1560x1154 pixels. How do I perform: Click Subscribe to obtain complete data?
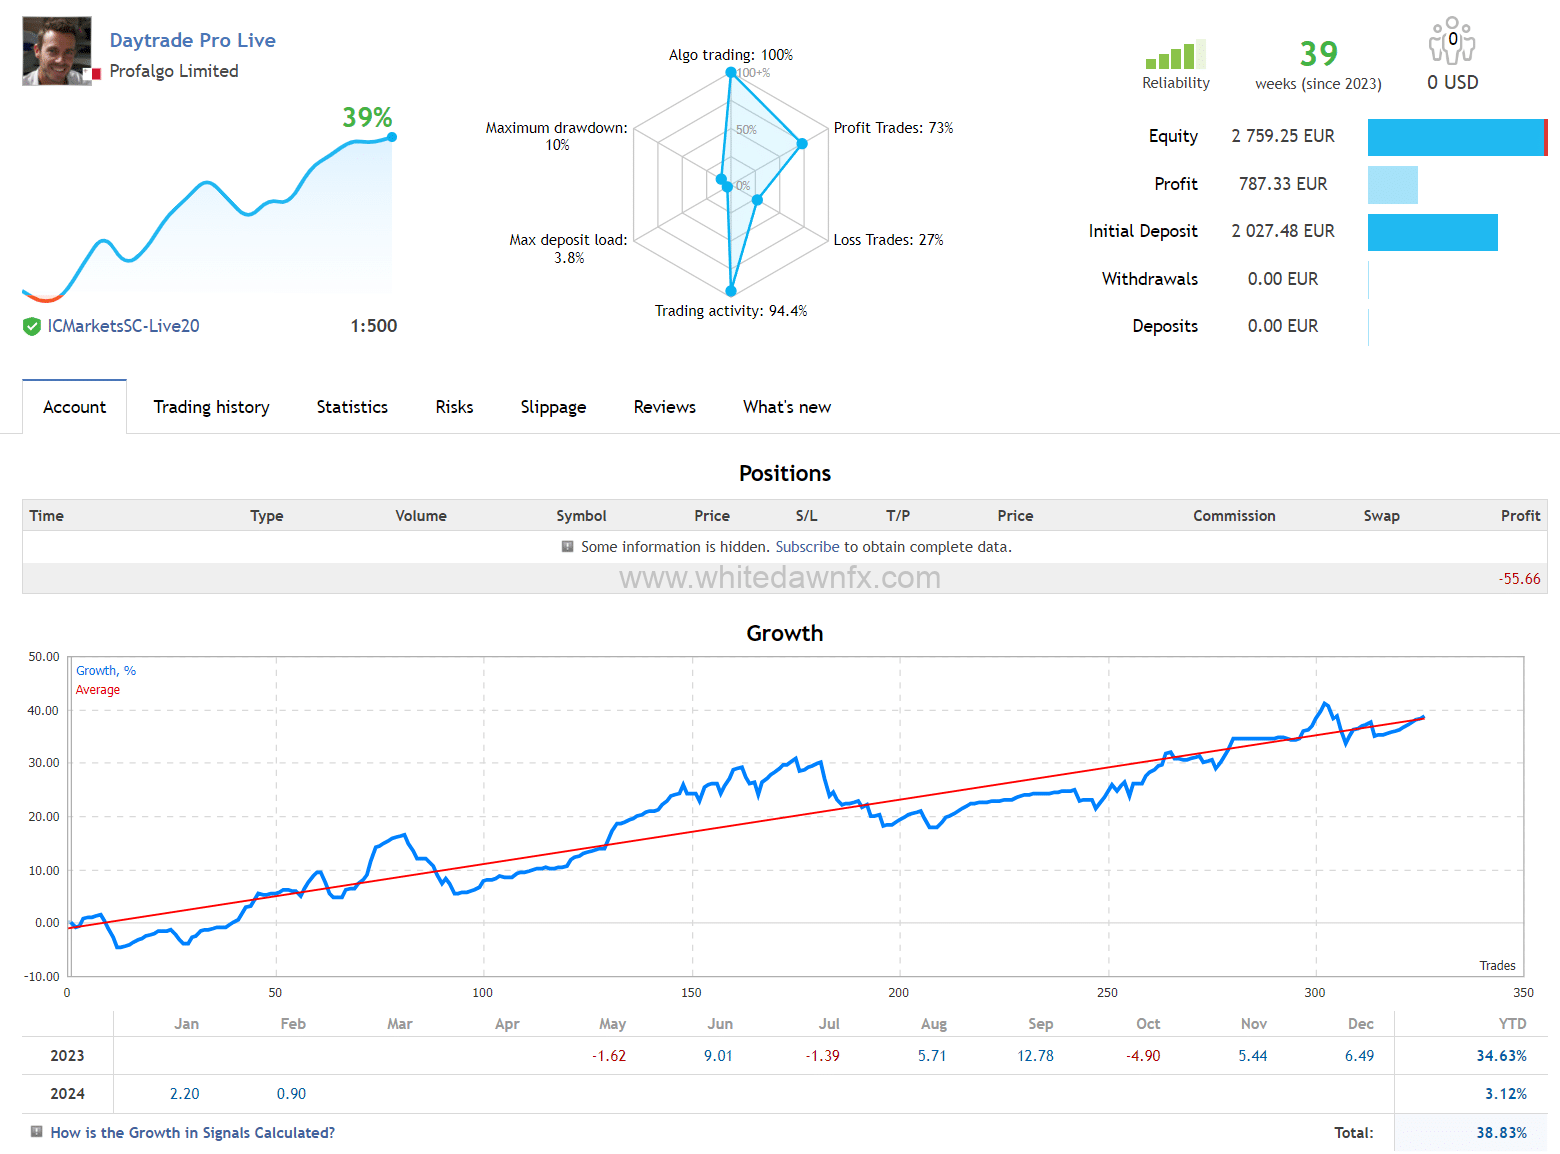(x=807, y=547)
